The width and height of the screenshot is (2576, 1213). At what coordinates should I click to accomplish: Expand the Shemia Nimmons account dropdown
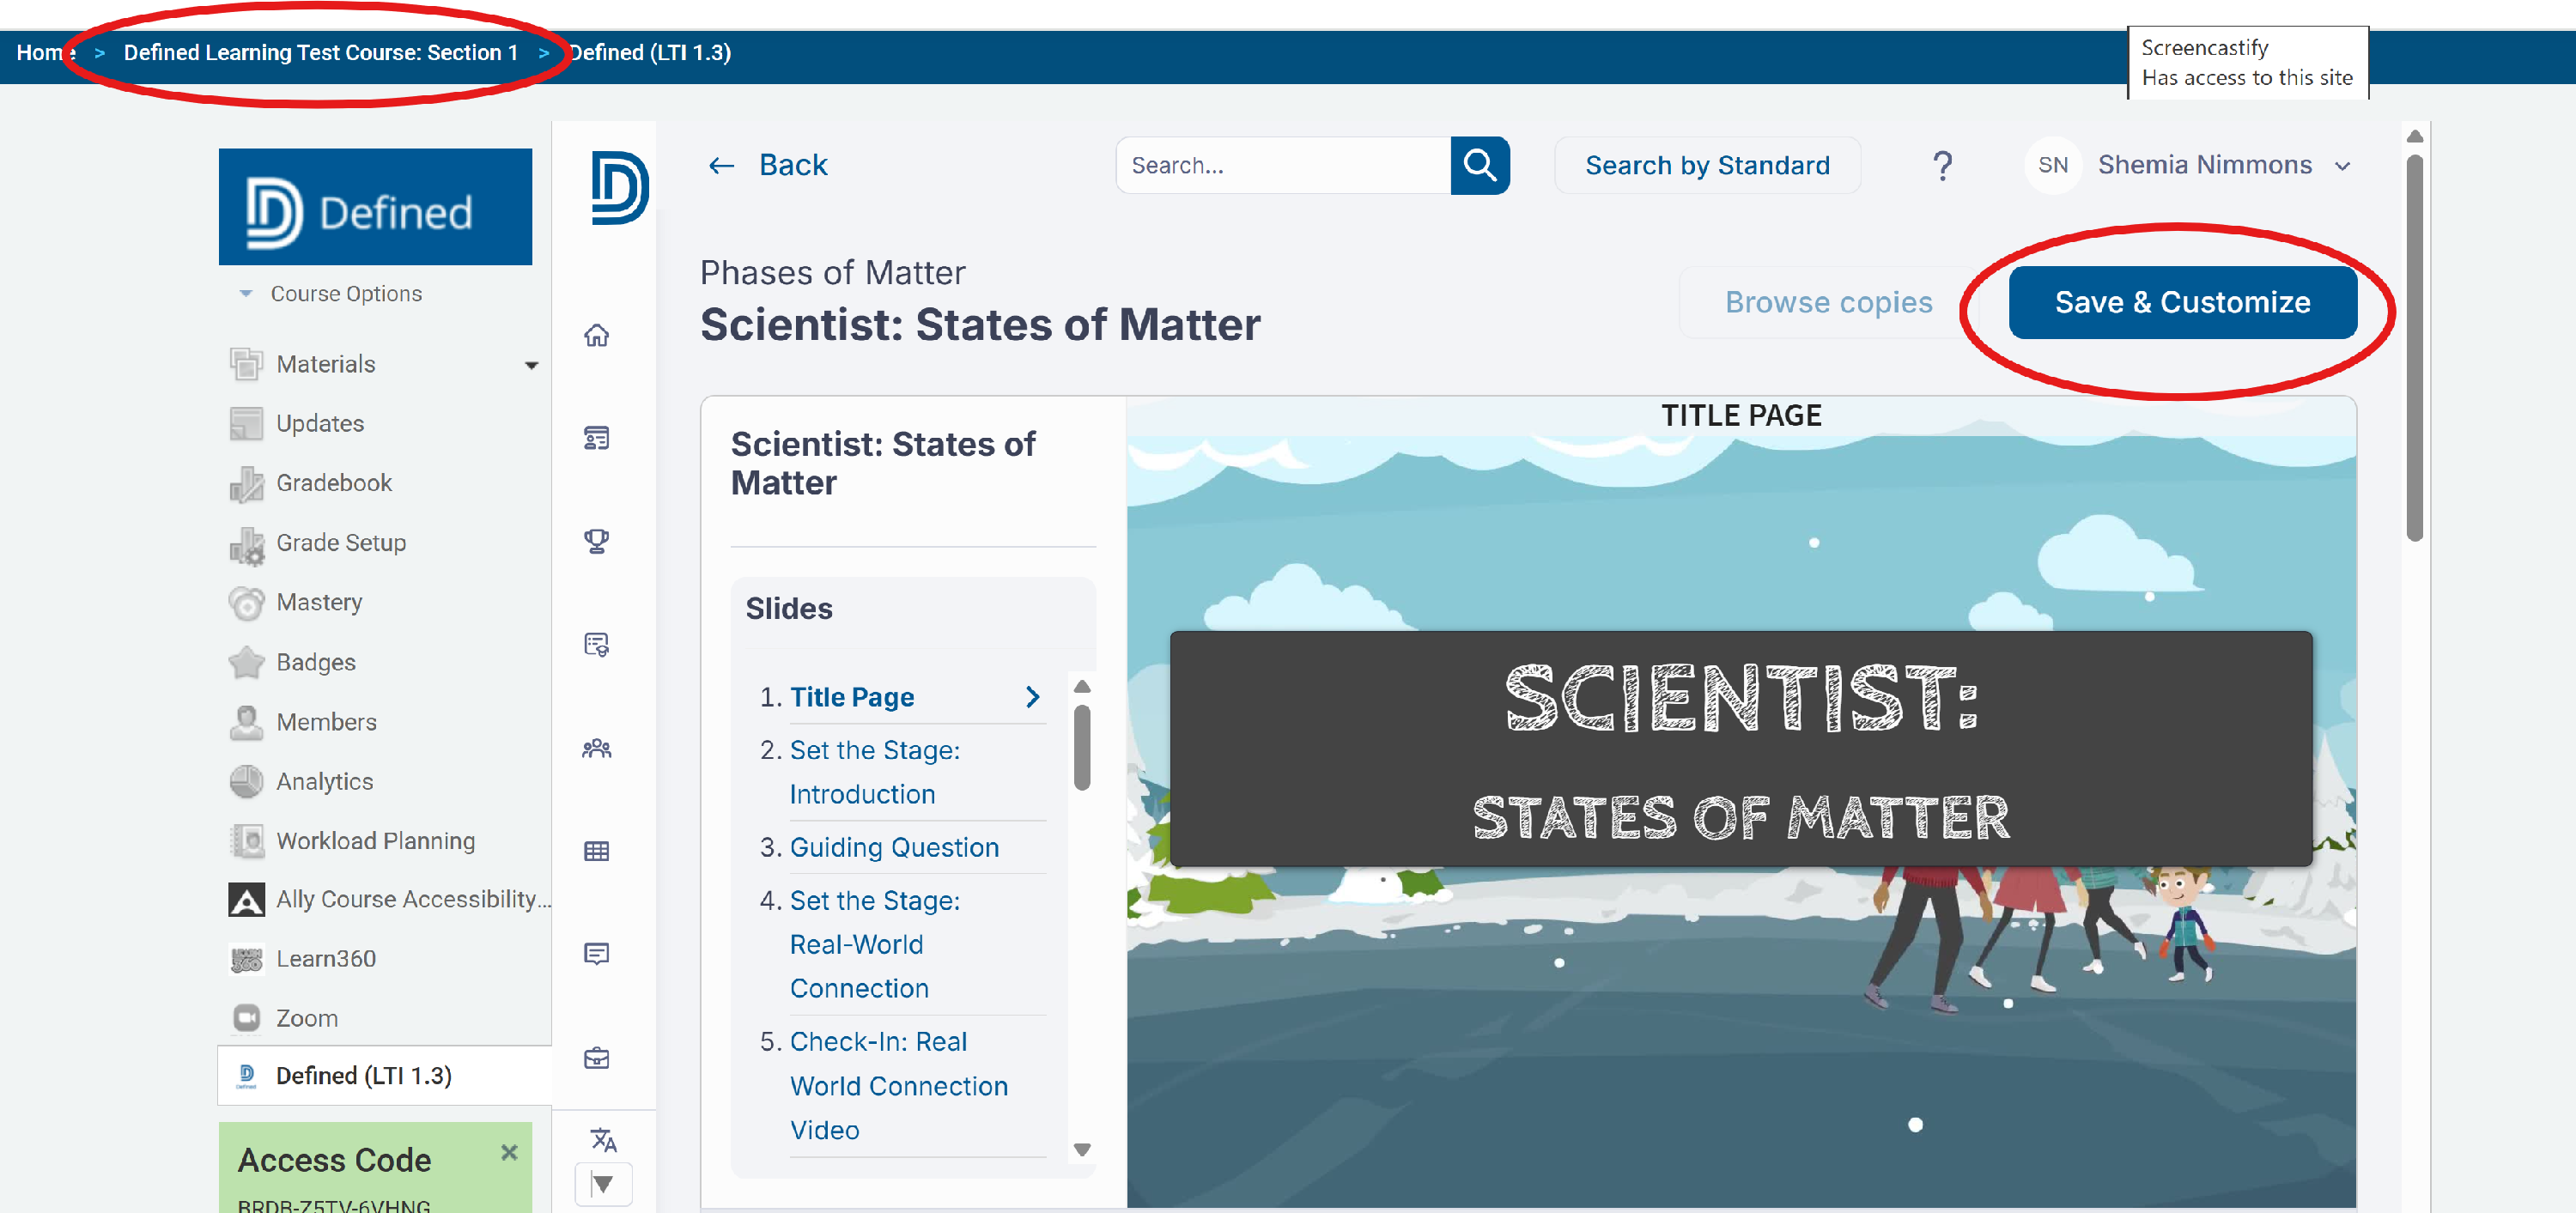[x=2342, y=166]
